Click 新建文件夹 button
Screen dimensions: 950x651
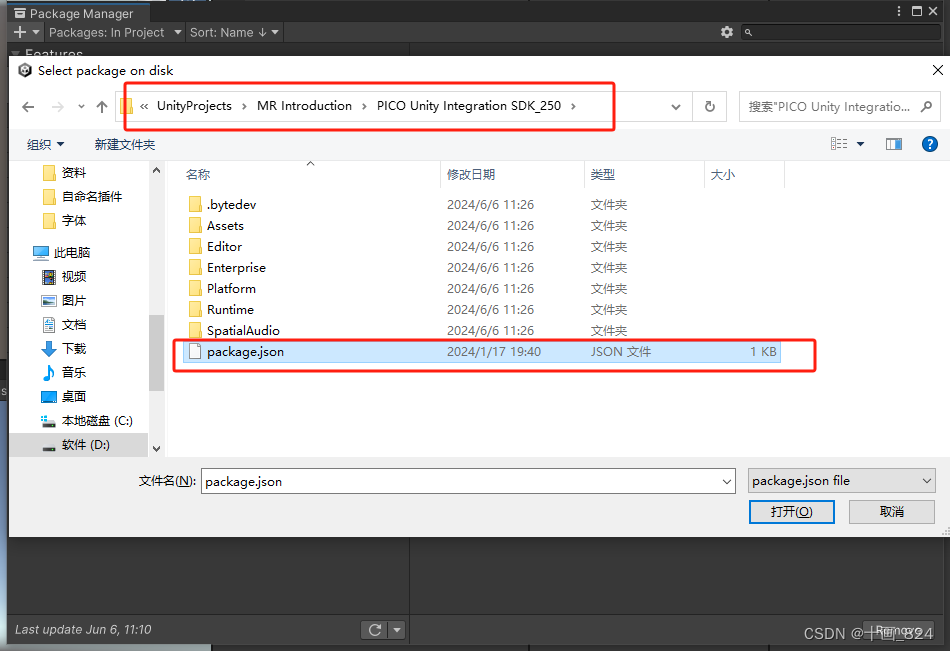(x=125, y=144)
